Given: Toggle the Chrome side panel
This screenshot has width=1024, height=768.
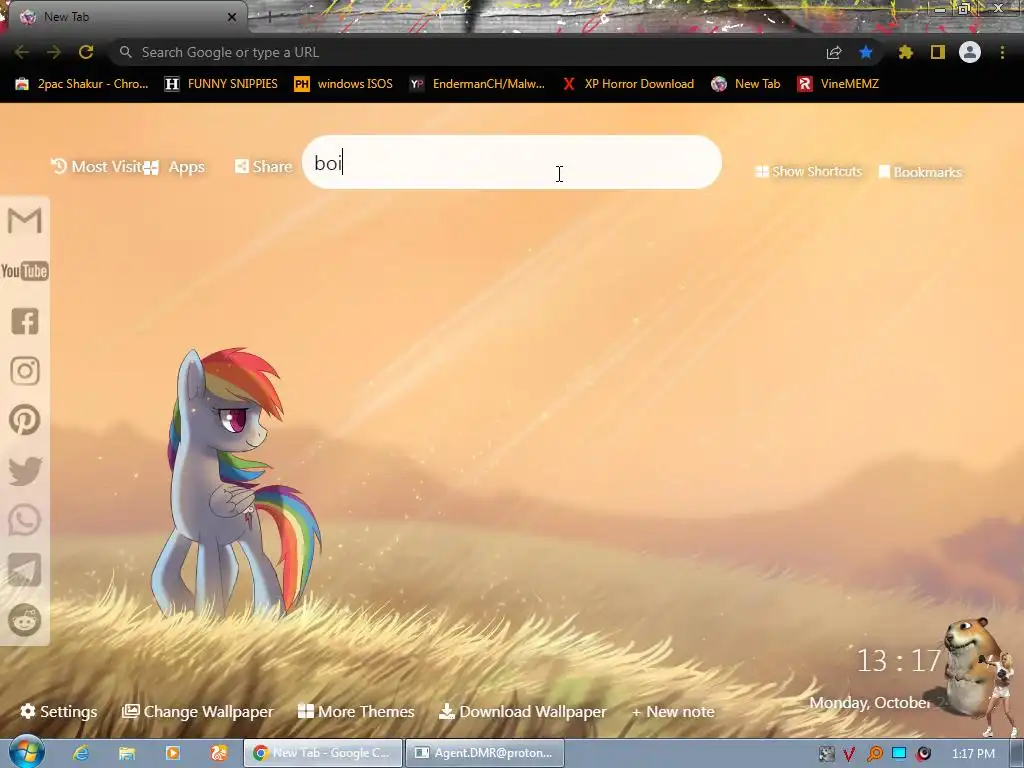Looking at the screenshot, I should point(938,52).
